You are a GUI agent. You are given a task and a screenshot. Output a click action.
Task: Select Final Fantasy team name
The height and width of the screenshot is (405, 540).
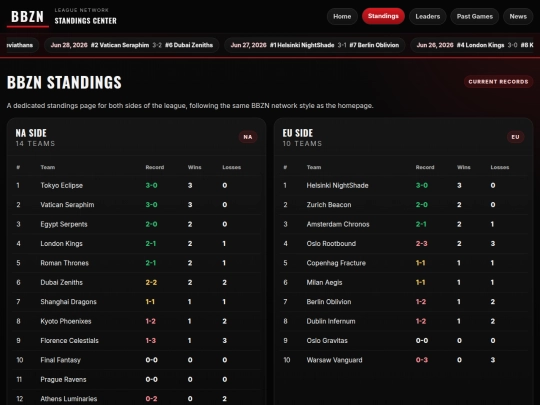click(x=60, y=360)
